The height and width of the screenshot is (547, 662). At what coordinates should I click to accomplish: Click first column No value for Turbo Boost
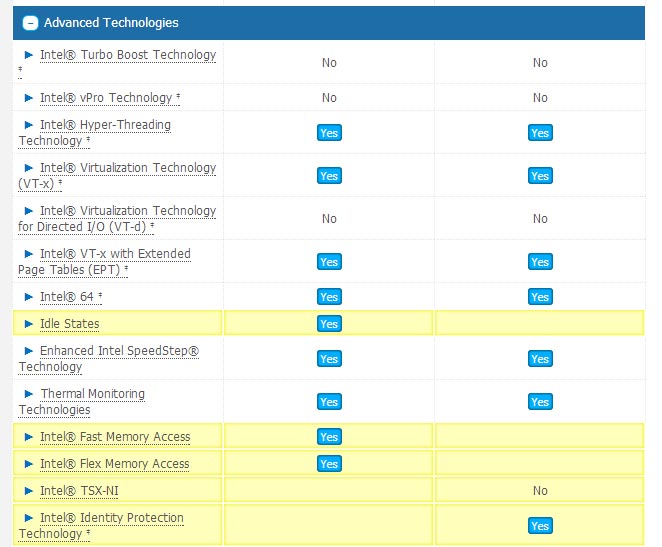pos(329,63)
